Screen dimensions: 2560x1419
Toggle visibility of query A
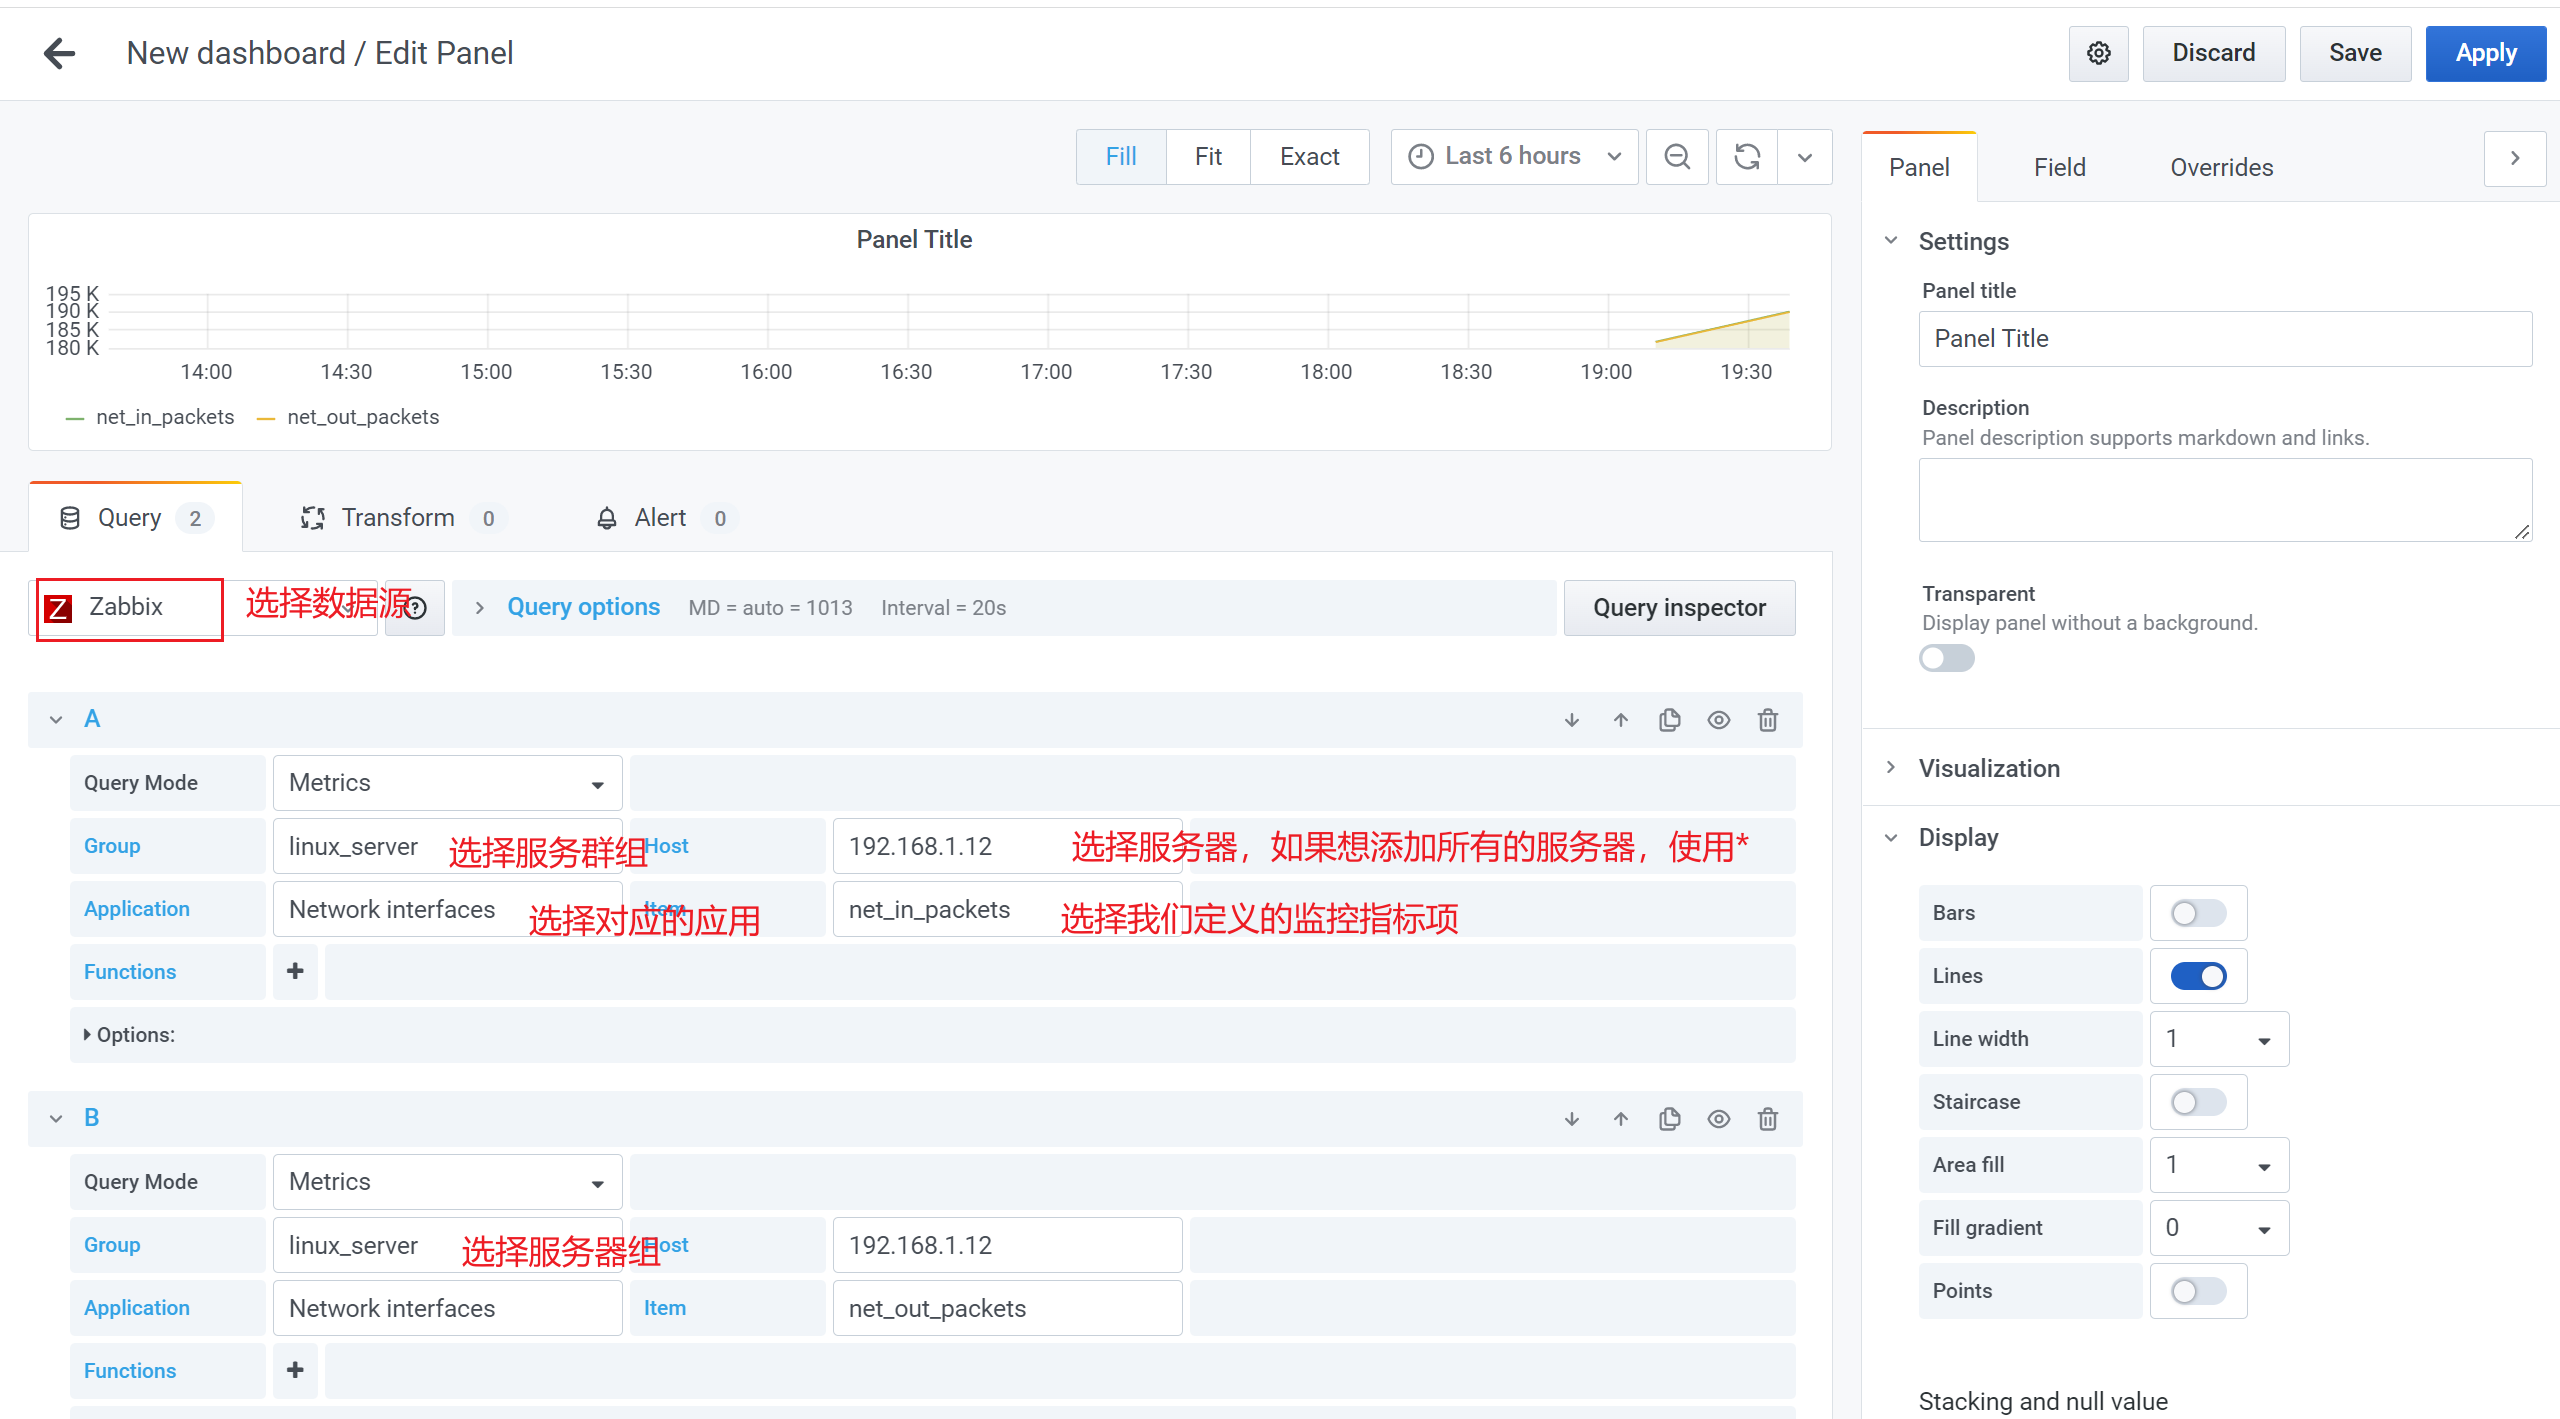click(x=1719, y=720)
